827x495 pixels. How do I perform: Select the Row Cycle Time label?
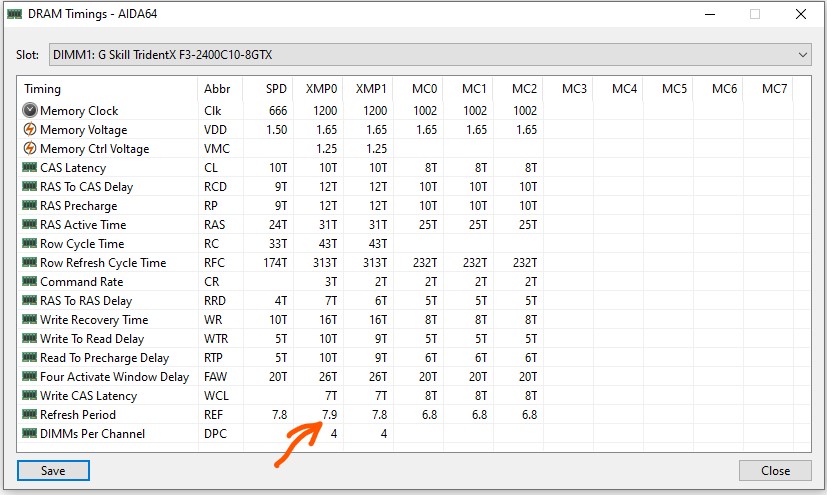point(82,244)
